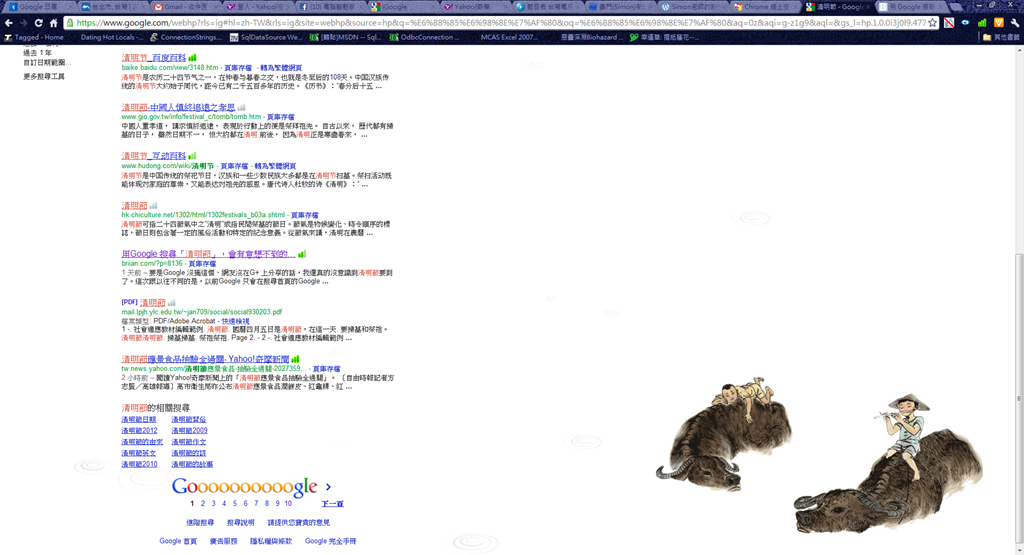Open the browser home page icon
1024x555 pixels.
pyautogui.click(x=54, y=23)
